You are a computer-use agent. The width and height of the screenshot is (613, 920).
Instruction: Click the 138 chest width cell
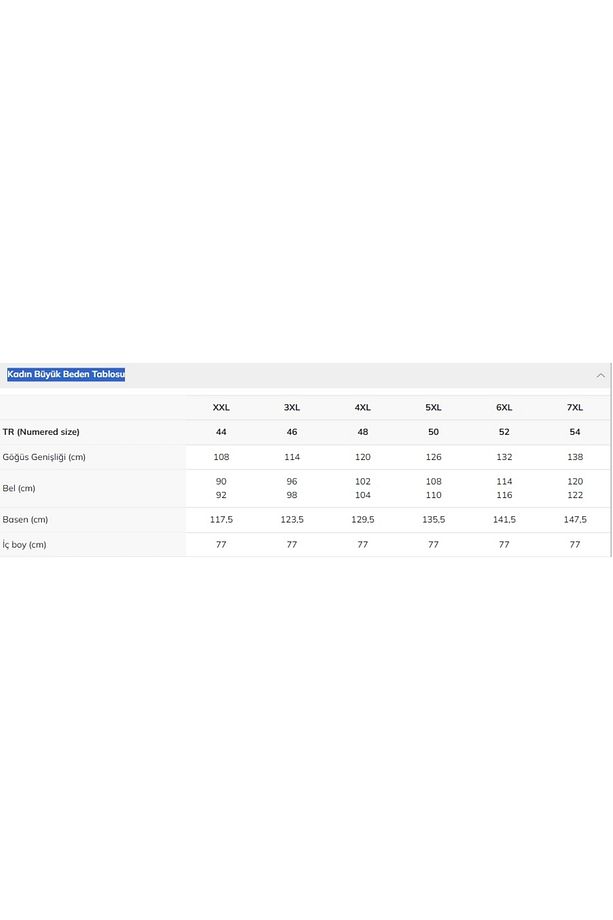pos(575,457)
